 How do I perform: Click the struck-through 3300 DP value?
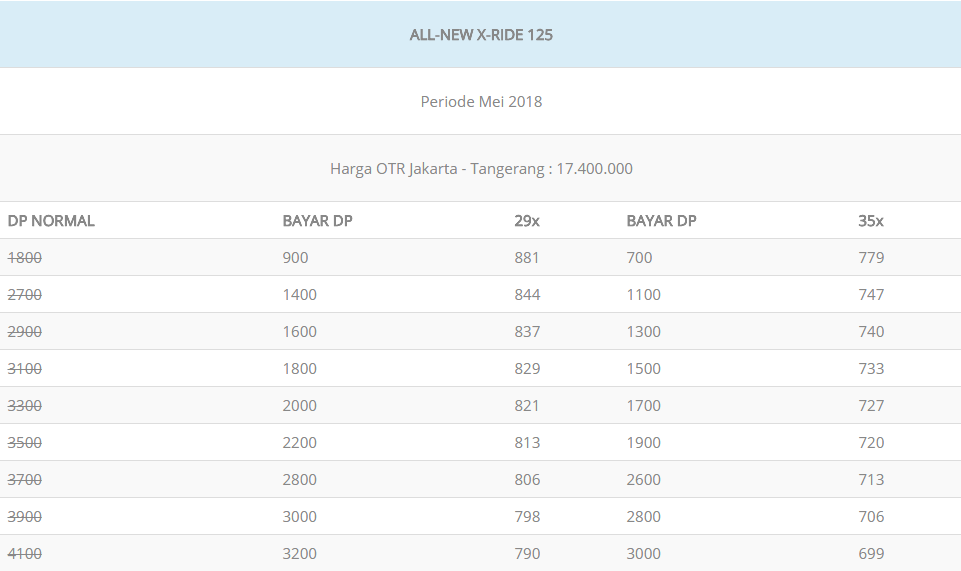25,406
